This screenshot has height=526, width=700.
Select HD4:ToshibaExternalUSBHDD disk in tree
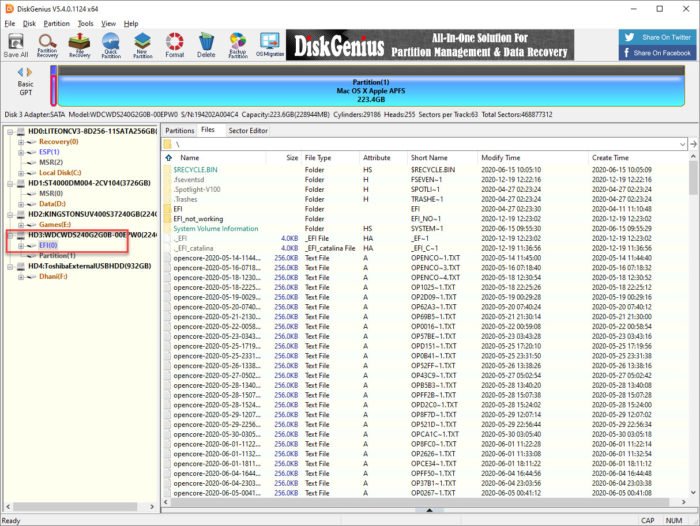pos(89,266)
